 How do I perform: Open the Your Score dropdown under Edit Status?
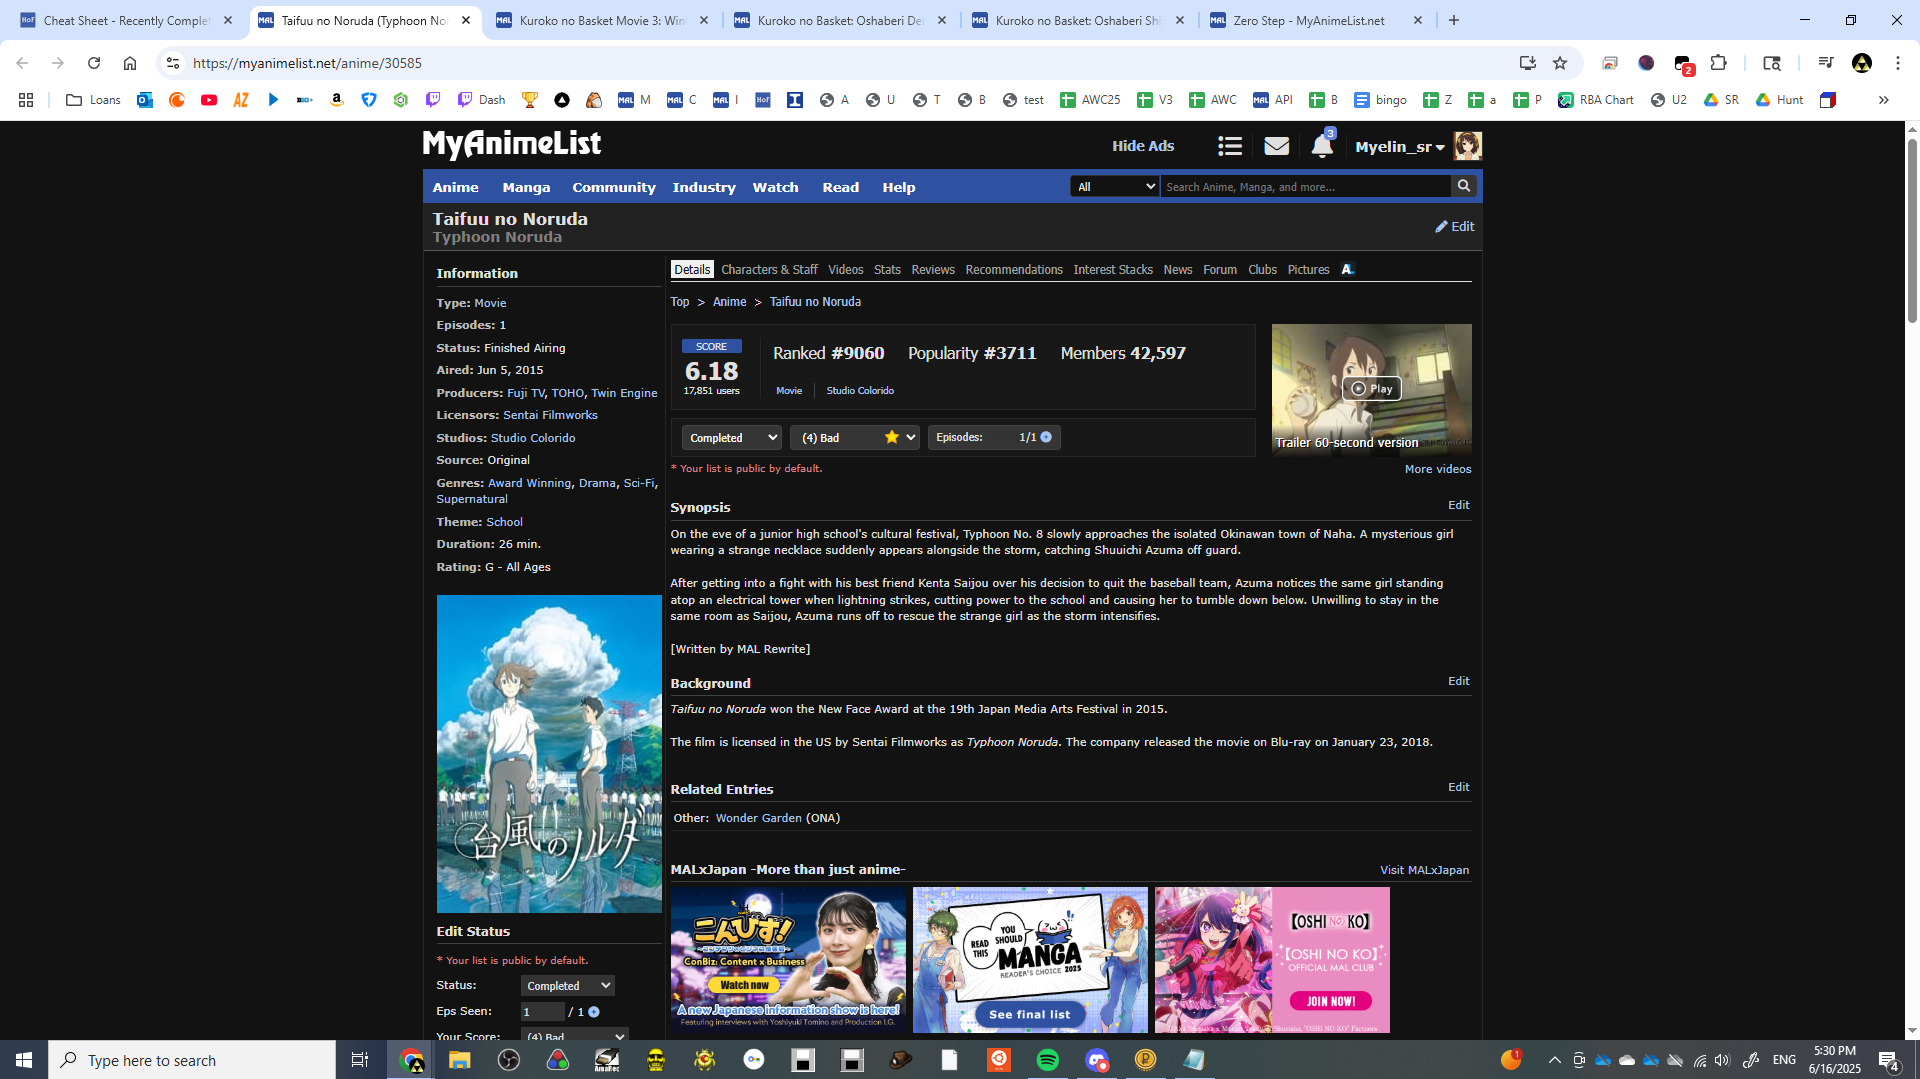click(x=574, y=1036)
